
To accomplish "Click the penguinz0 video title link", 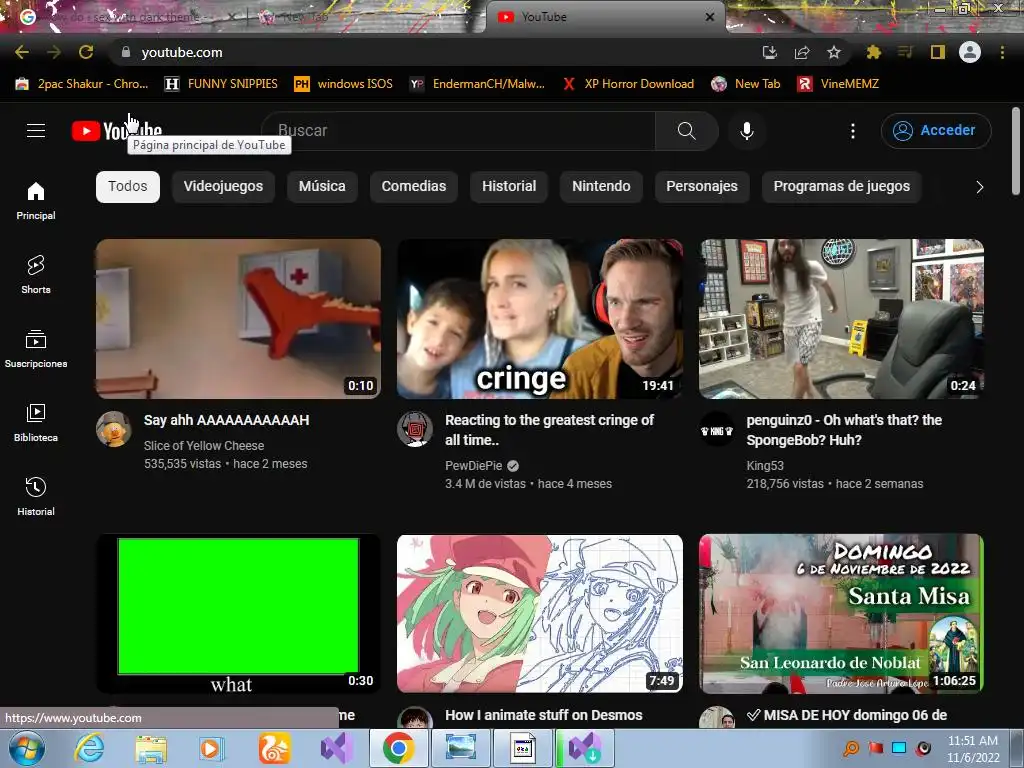I will [x=844, y=430].
